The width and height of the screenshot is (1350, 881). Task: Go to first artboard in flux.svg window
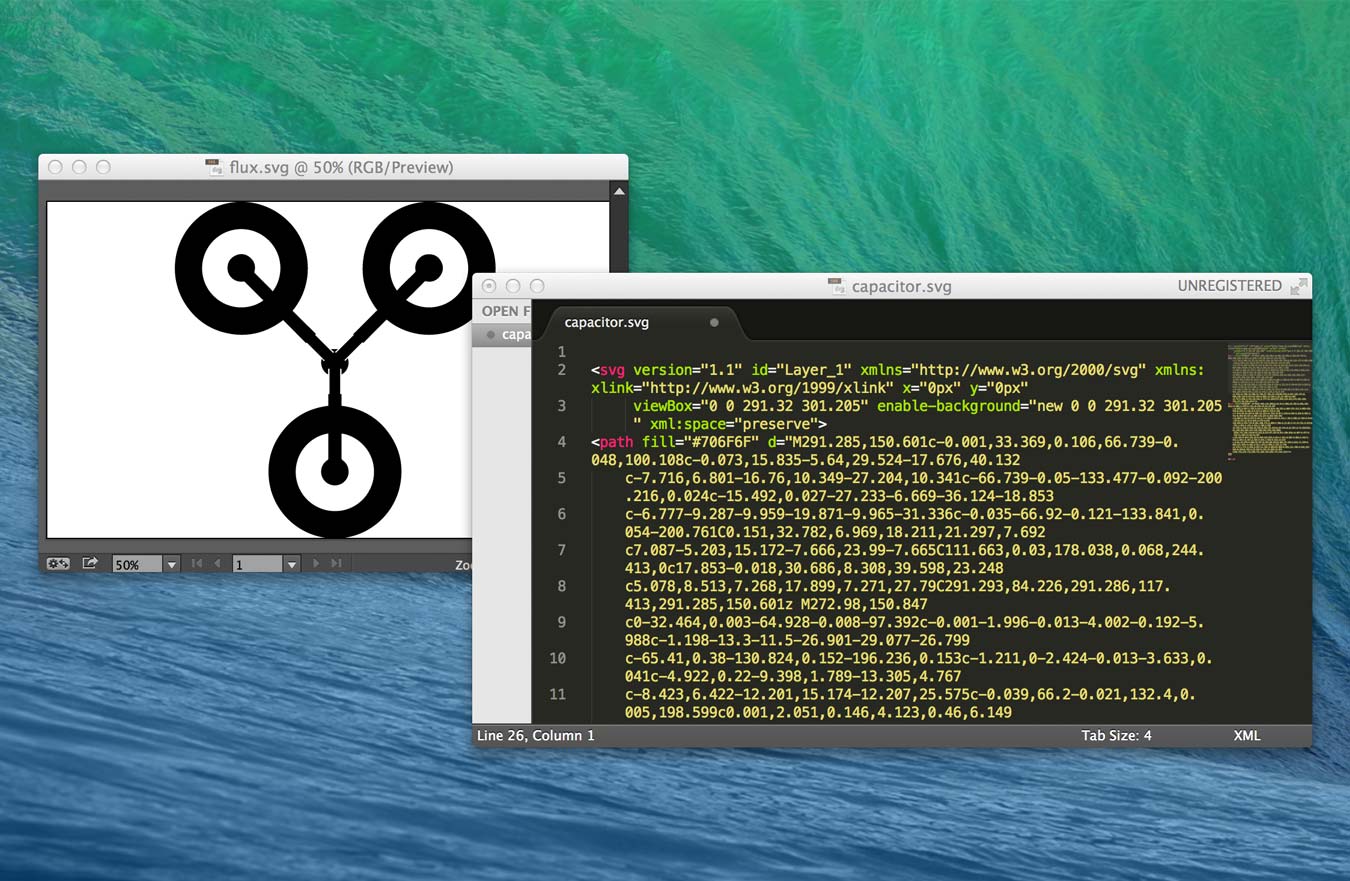[197, 564]
